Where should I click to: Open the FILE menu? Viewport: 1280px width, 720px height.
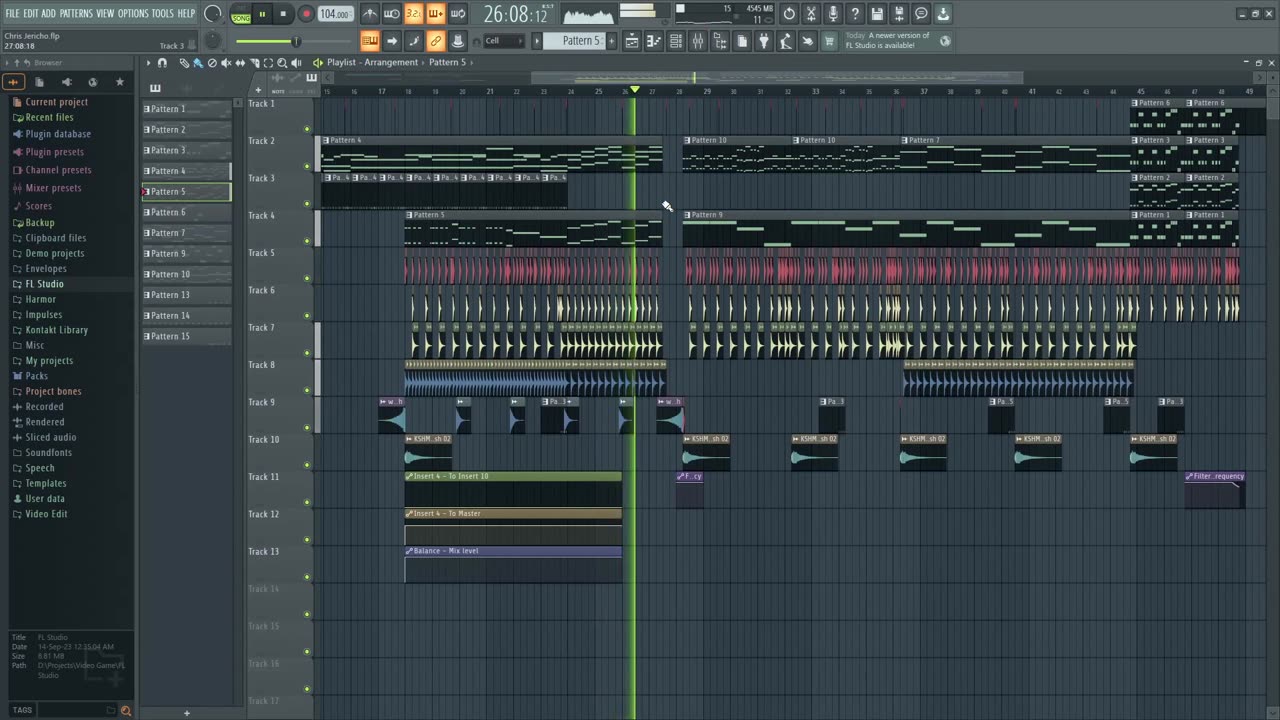pos(12,13)
